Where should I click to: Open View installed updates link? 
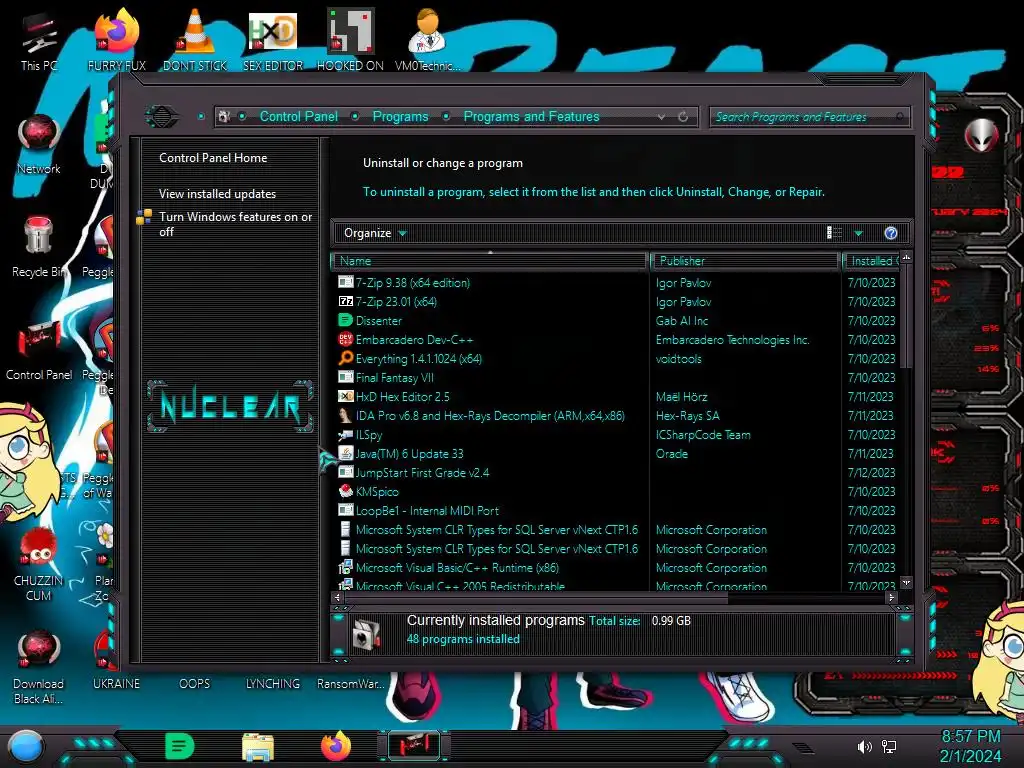click(x=217, y=194)
